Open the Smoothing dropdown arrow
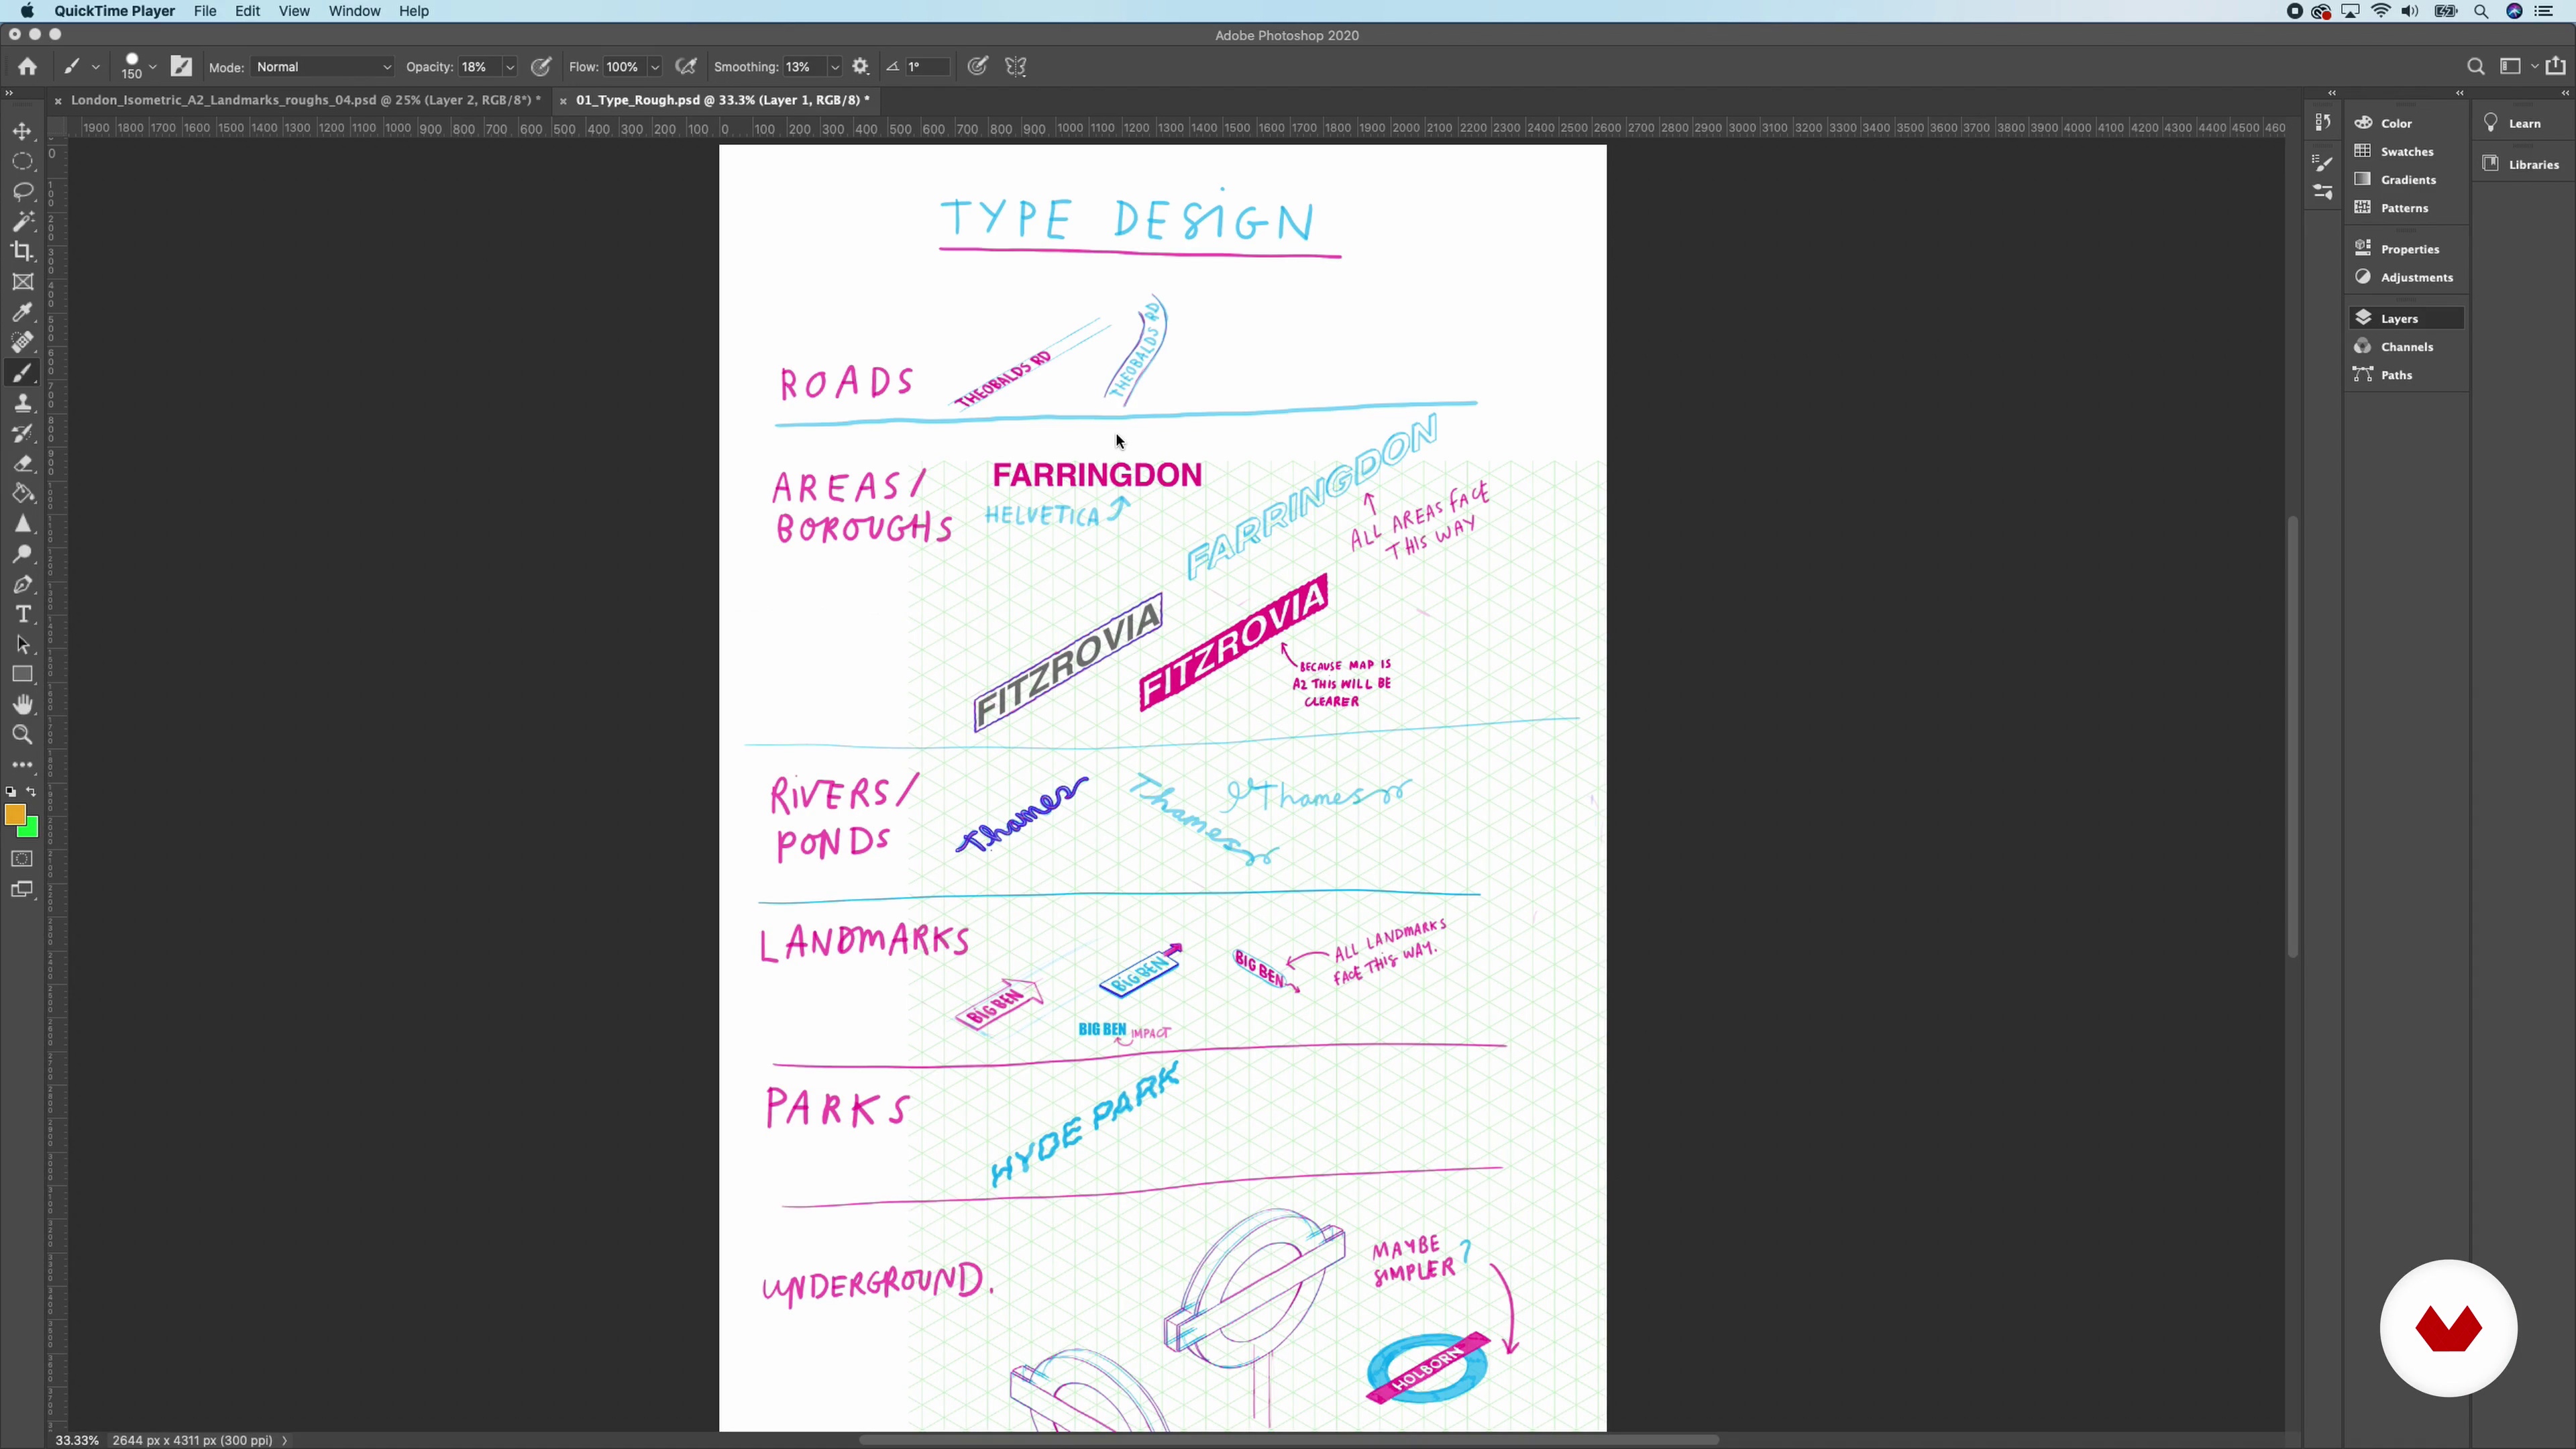The height and width of the screenshot is (1449, 2576). tap(834, 67)
